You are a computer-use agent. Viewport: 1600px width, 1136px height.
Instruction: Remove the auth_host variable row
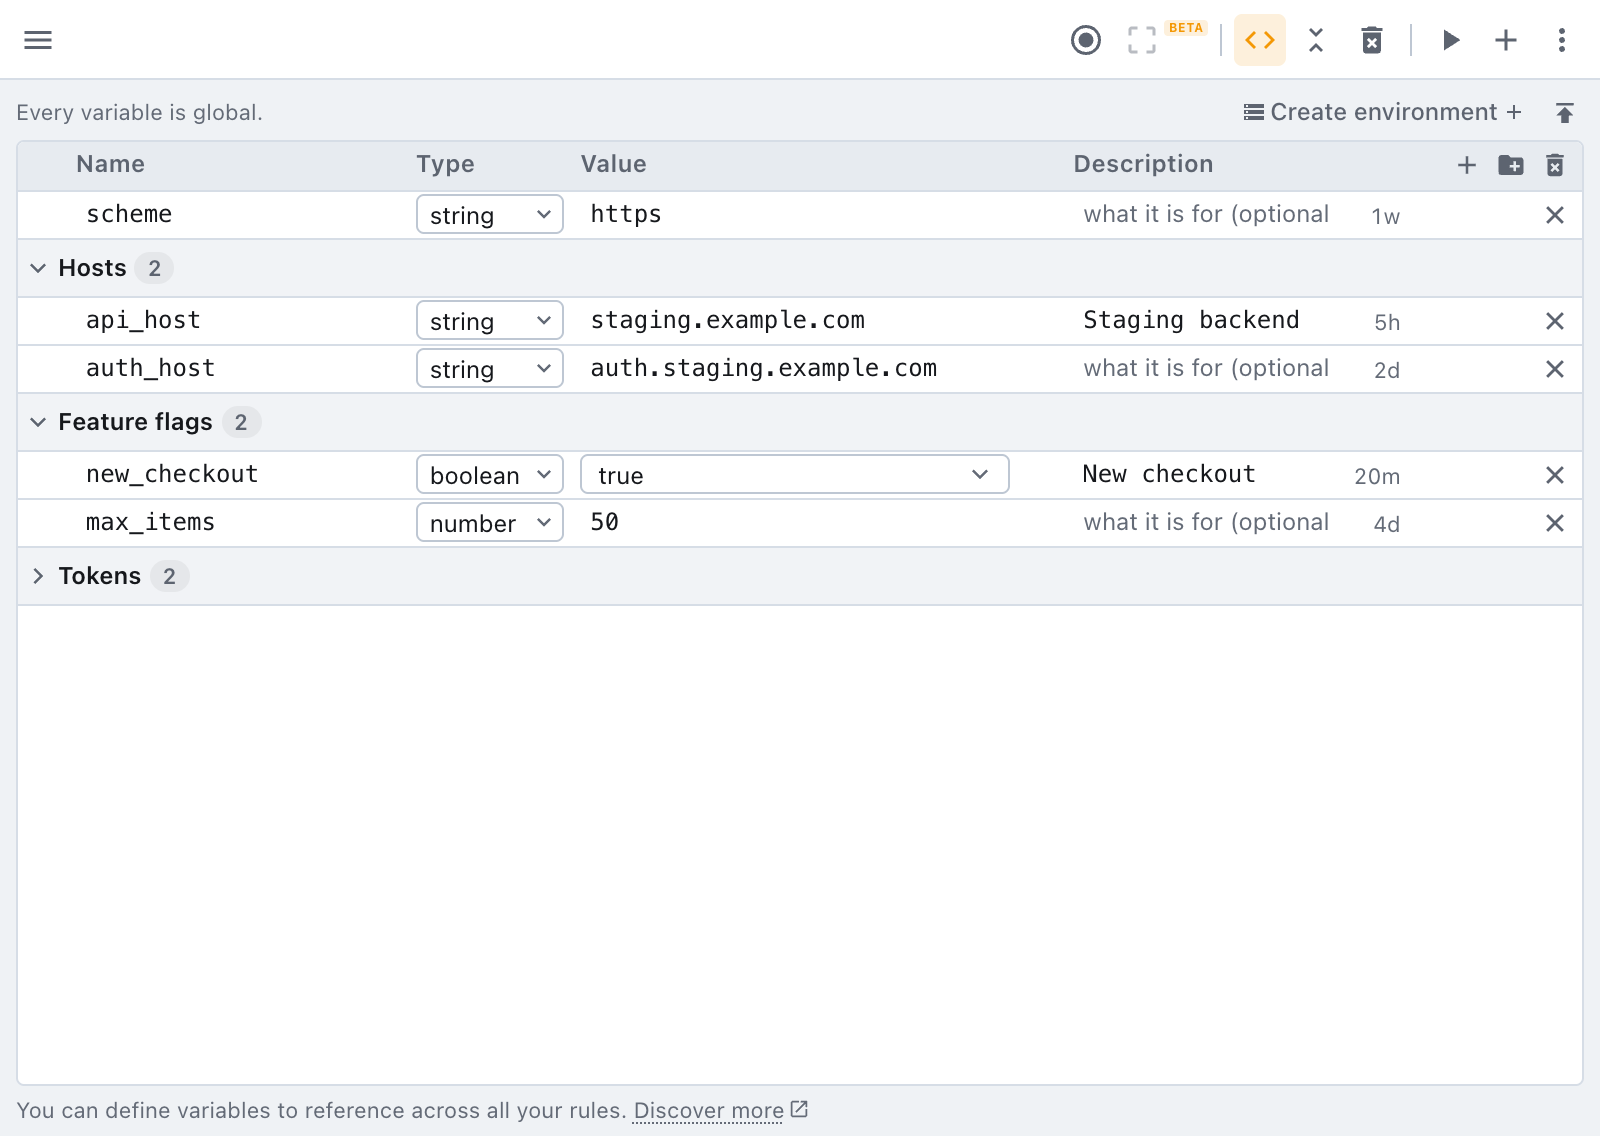pyautogui.click(x=1555, y=369)
